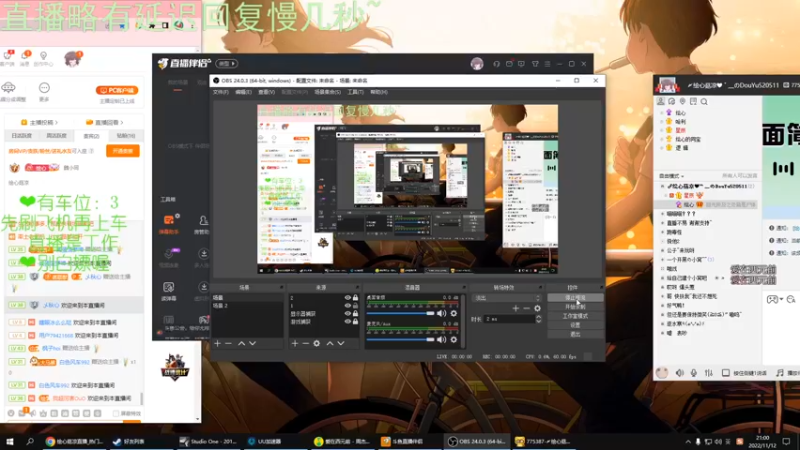Click the music note icon in voice chat bar
Screen dimensions: 800x450
click(x=780, y=373)
